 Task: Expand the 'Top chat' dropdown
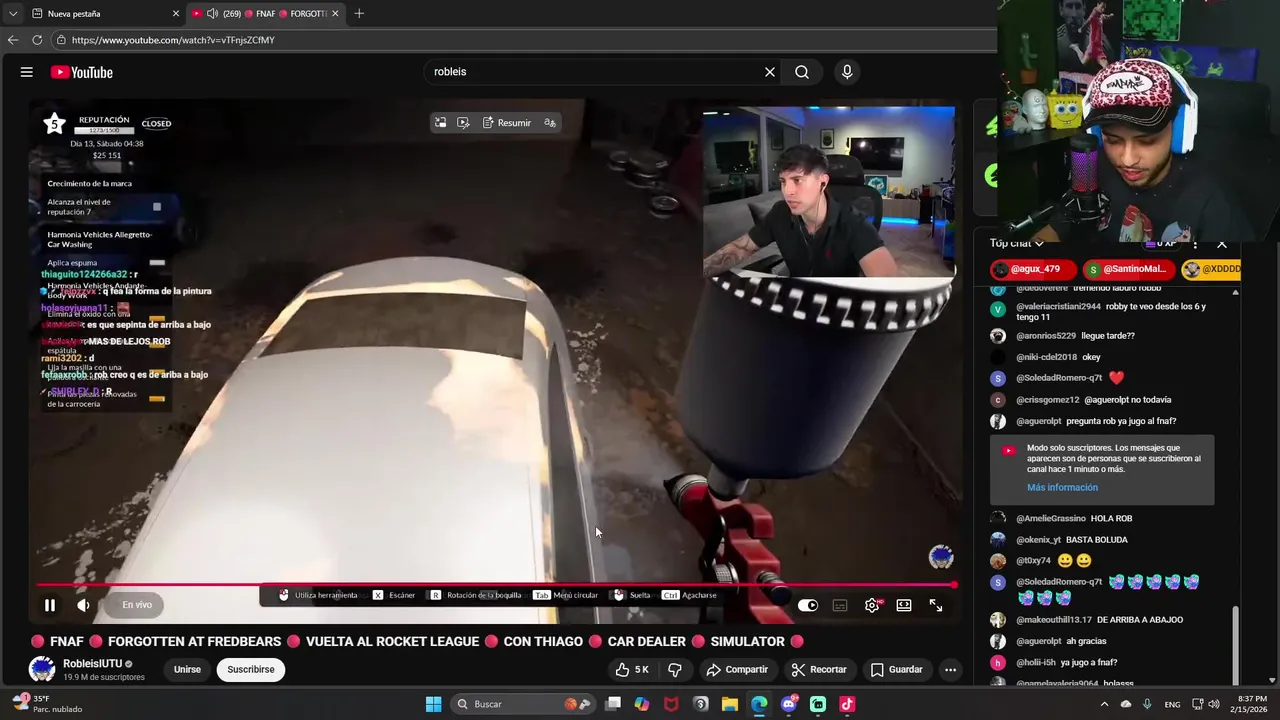(x=1017, y=243)
